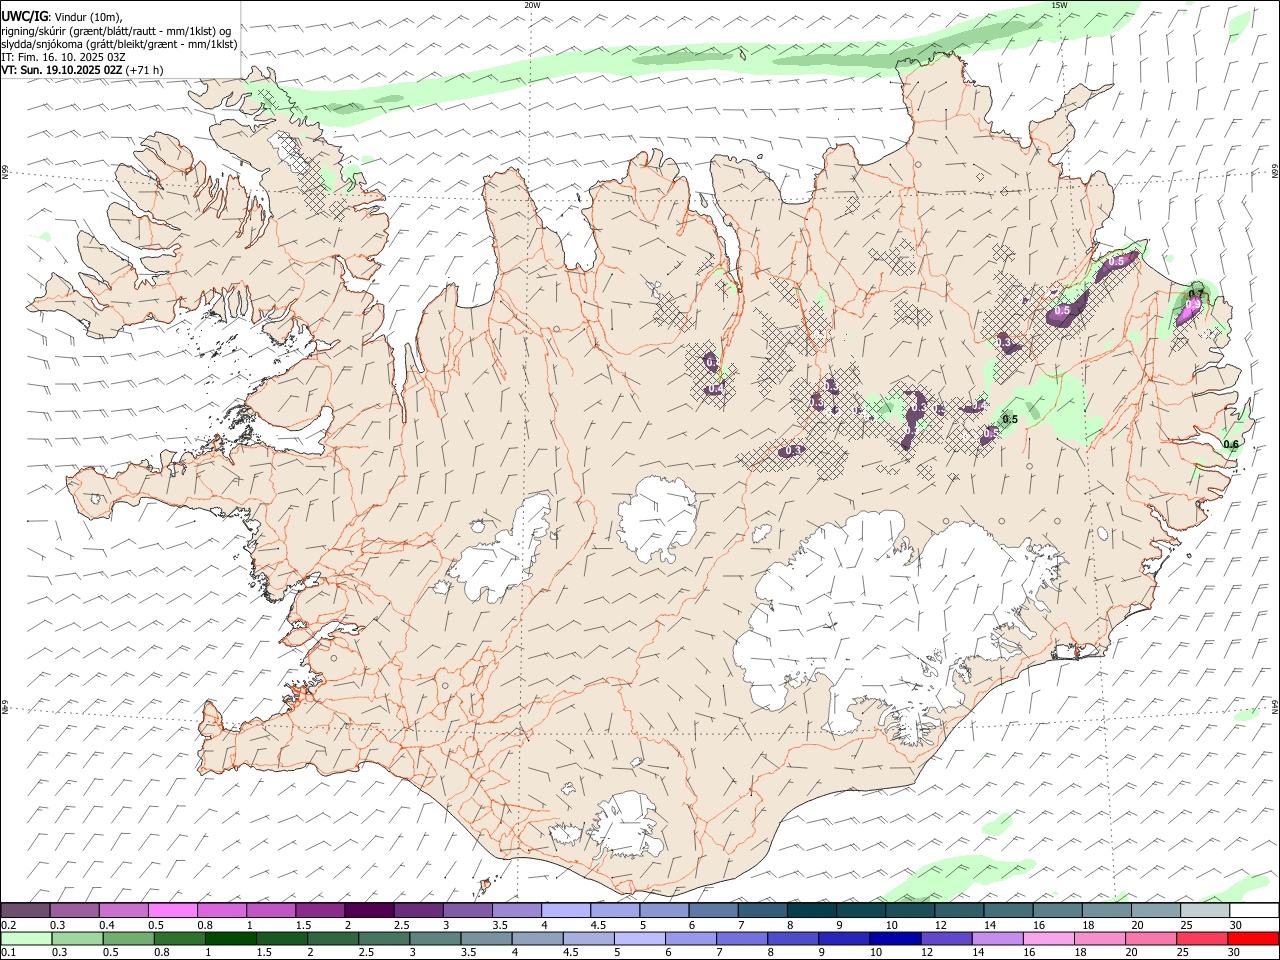Image resolution: width=1280 pixels, height=960 pixels.
Task: Pick the bright red 30 swatch in lower legend
Action: tap(1252, 938)
